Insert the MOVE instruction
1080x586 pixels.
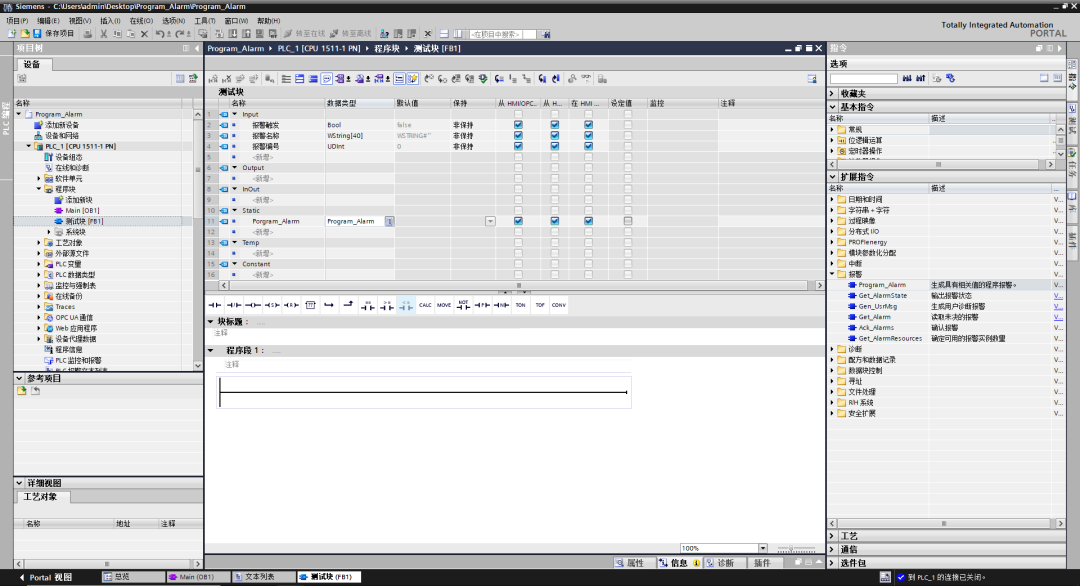tap(444, 305)
